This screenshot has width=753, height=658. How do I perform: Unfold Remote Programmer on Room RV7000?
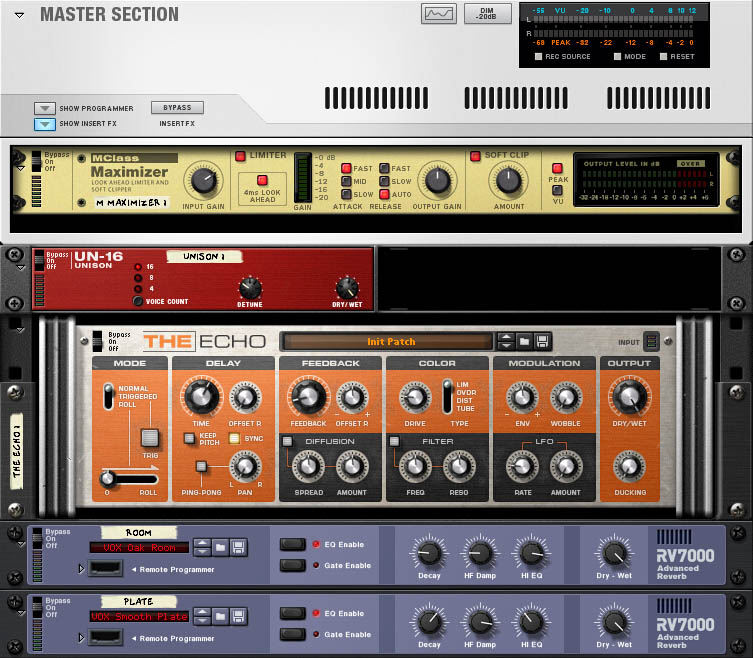coord(81,569)
